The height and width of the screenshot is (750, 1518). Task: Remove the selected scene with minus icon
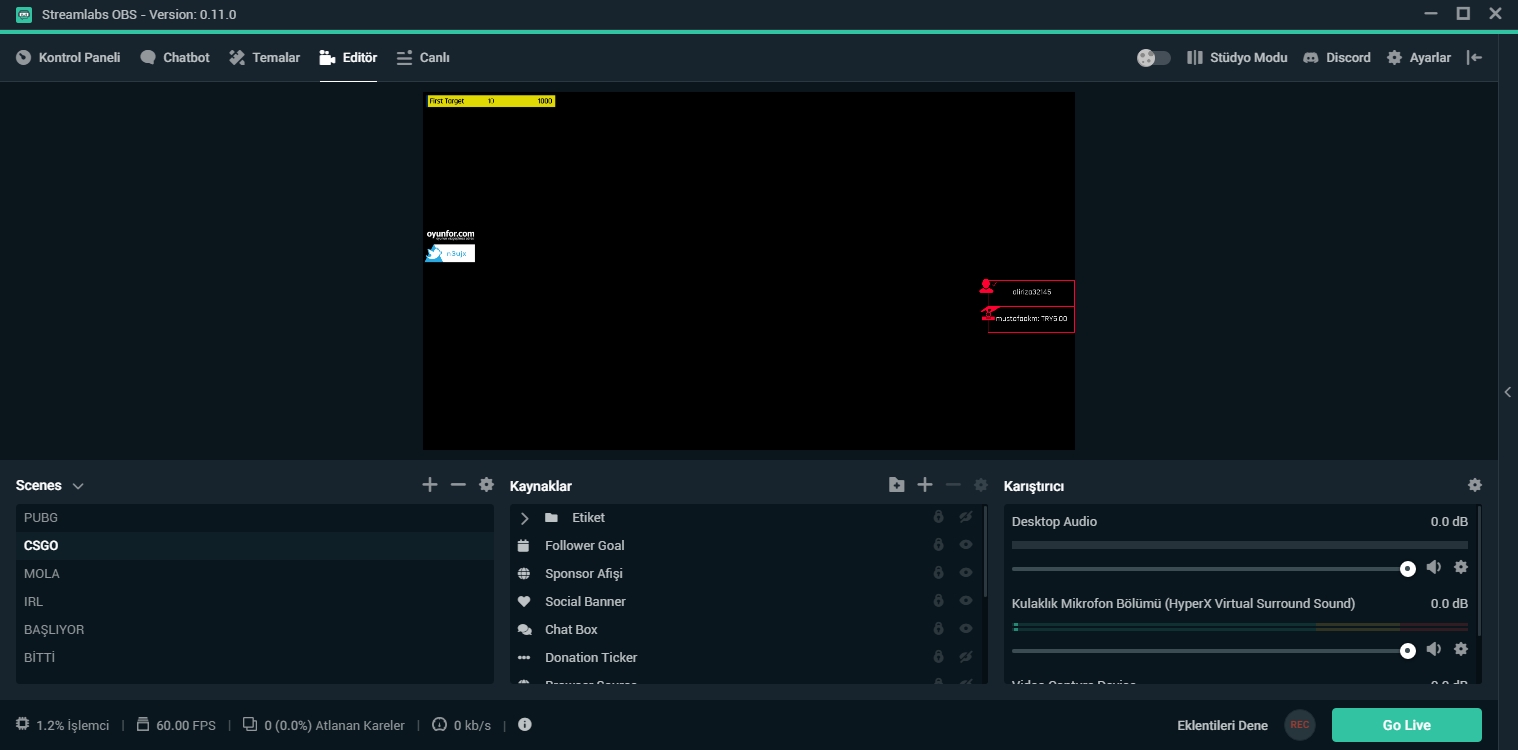pyautogui.click(x=458, y=484)
